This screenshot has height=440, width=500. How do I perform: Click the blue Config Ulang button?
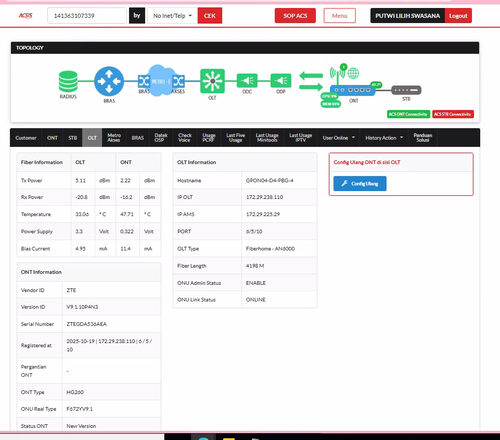pyautogui.click(x=360, y=184)
